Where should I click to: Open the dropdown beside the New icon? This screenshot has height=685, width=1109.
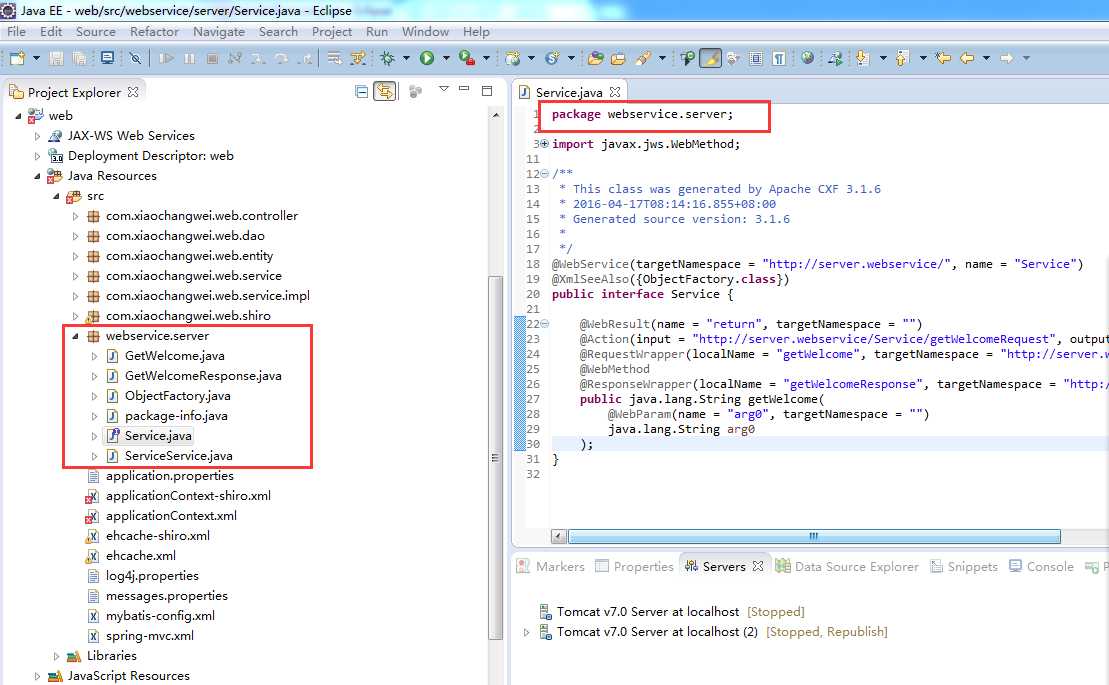[36, 58]
